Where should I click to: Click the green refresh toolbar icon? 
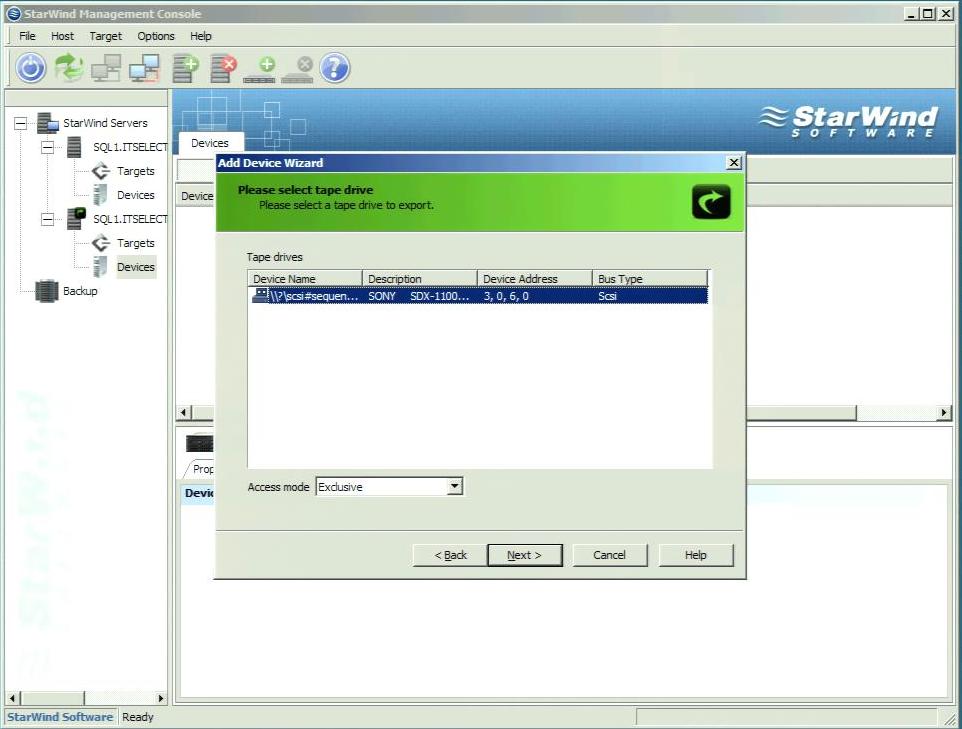coord(69,68)
